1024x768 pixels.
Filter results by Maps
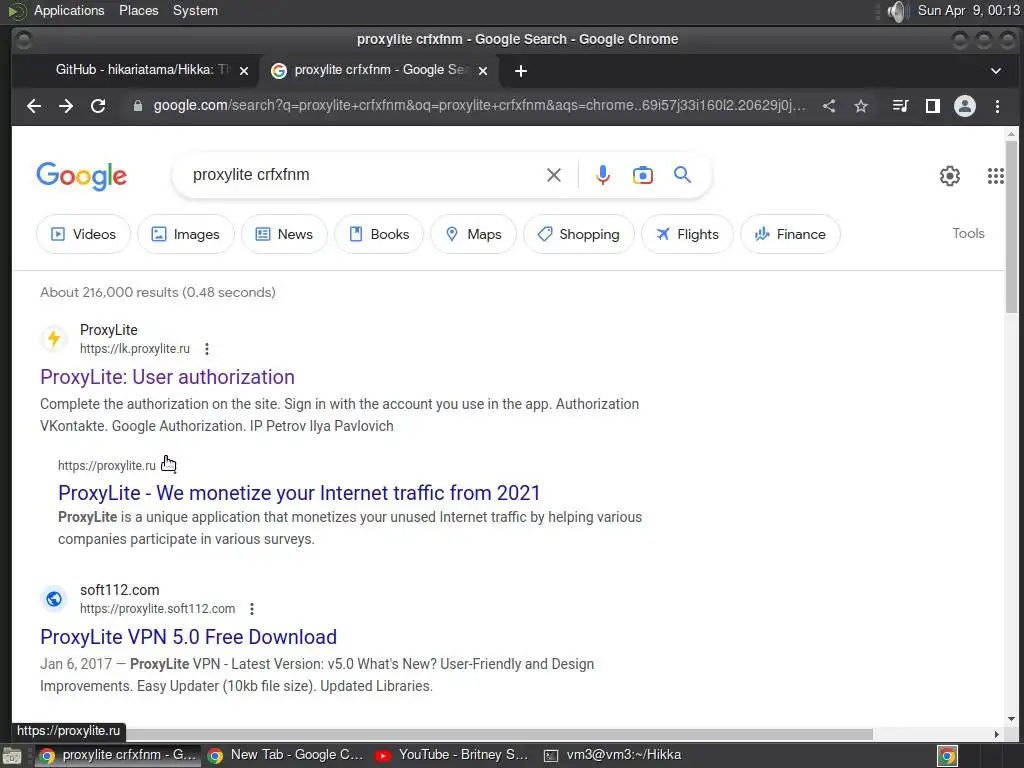tap(473, 234)
